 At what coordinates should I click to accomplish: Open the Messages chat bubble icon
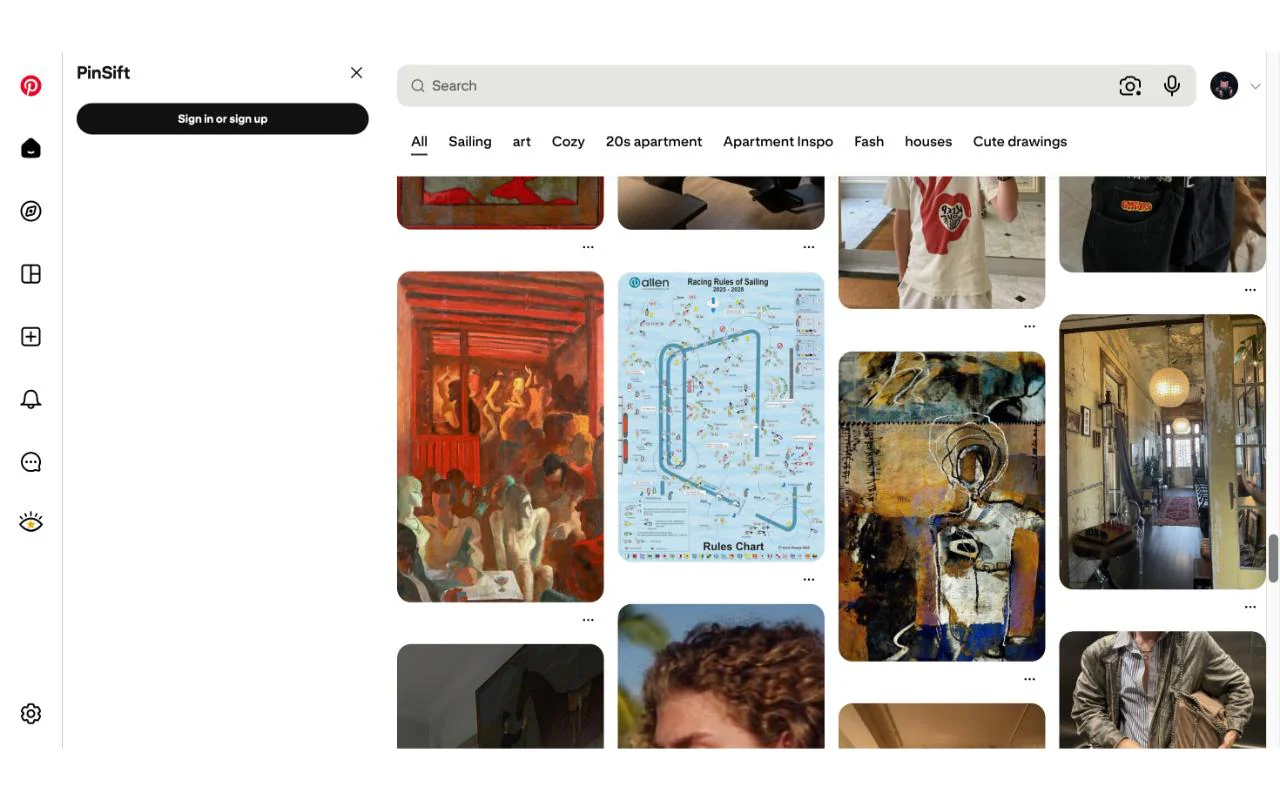31,462
